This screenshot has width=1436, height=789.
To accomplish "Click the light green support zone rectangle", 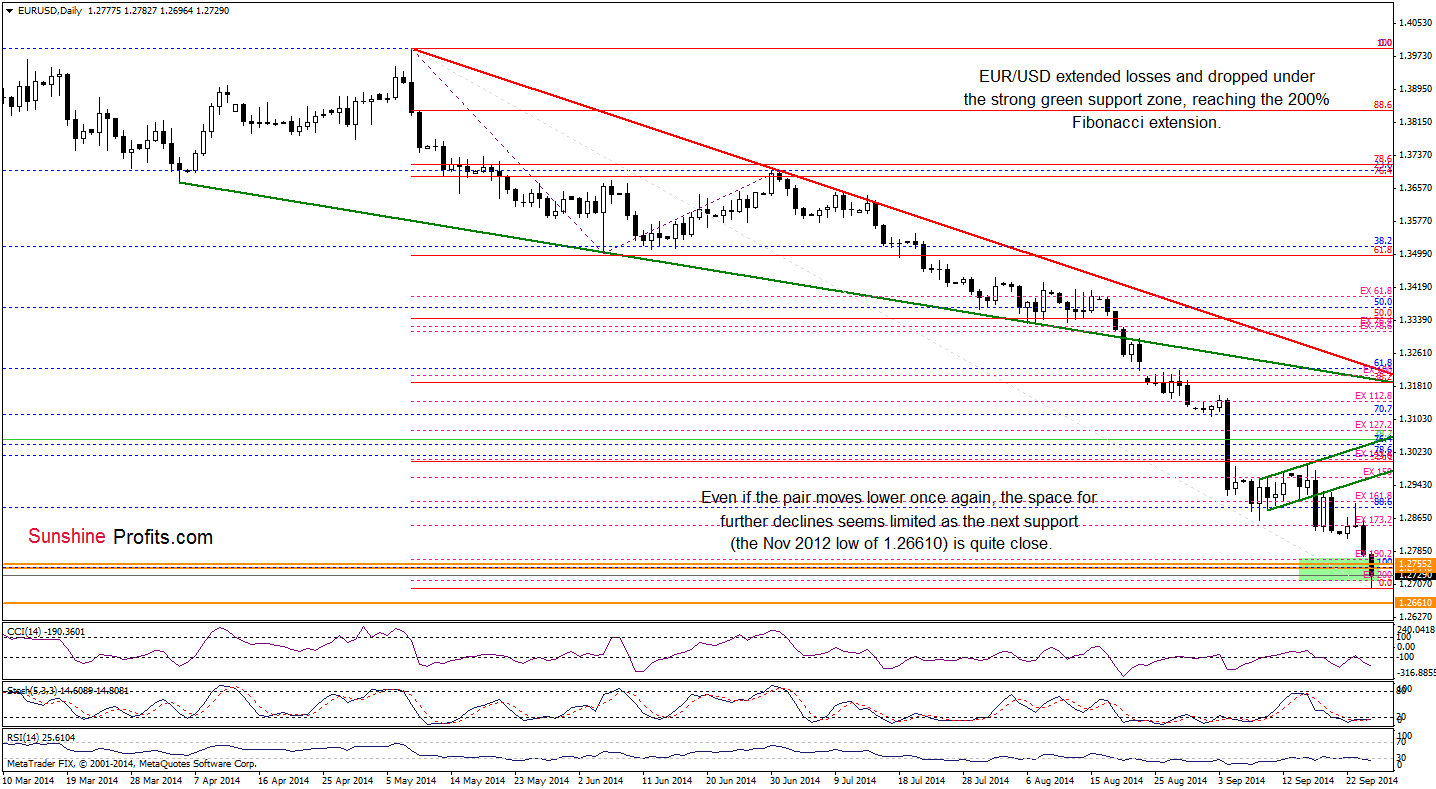I will click(x=1337, y=570).
